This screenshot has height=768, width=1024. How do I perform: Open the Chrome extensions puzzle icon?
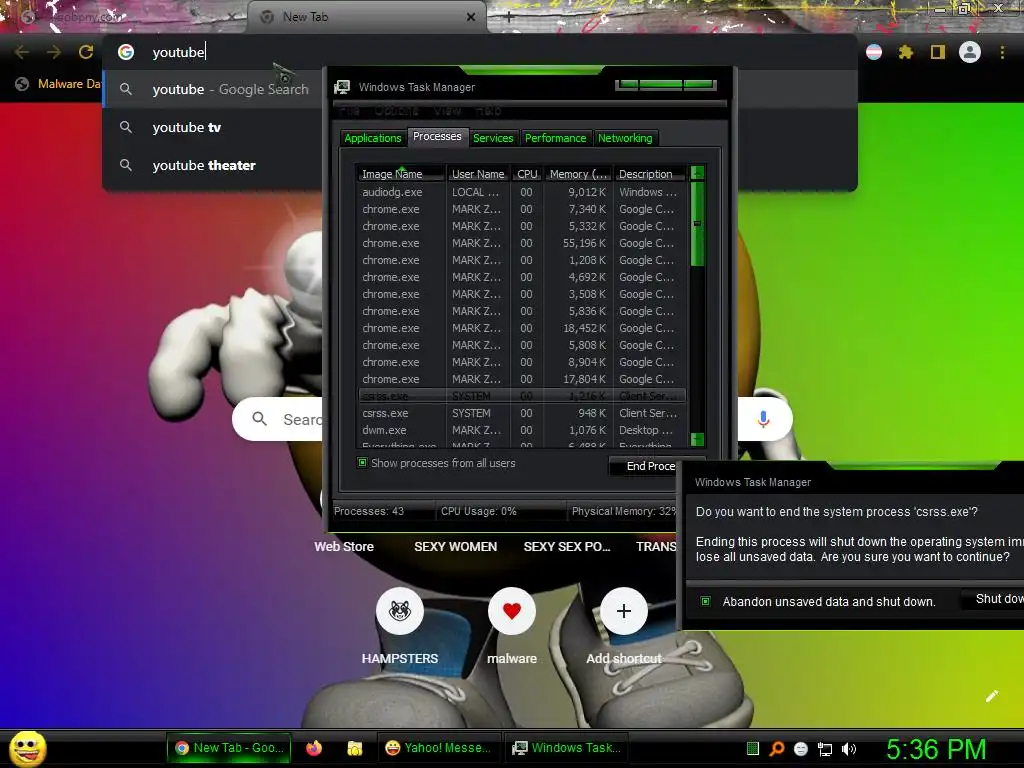905,52
